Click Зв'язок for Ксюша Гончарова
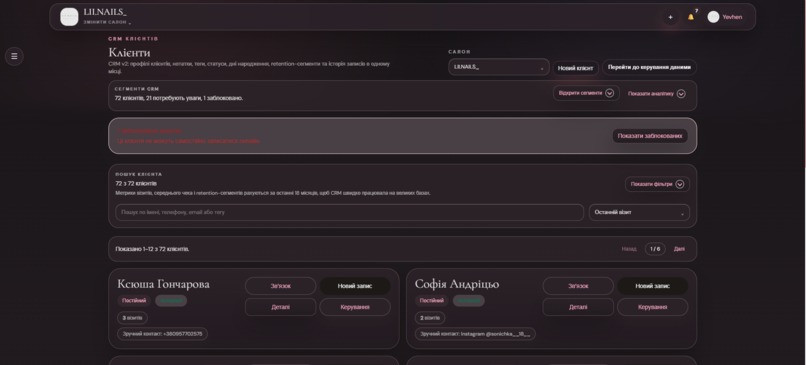The width and height of the screenshot is (806, 365). pyautogui.click(x=281, y=286)
